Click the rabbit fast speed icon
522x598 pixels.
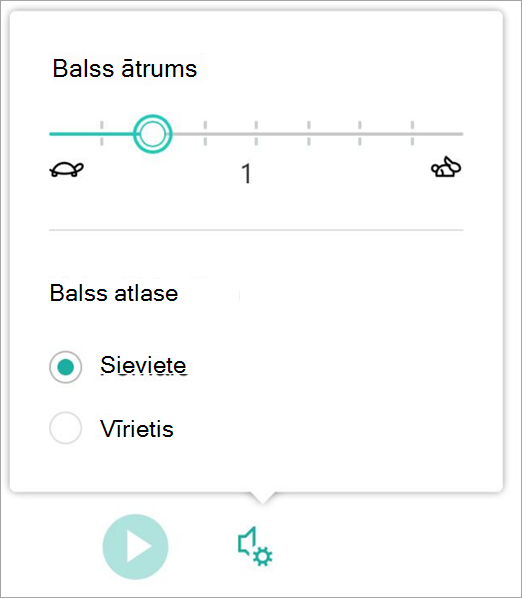[x=446, y=167]
